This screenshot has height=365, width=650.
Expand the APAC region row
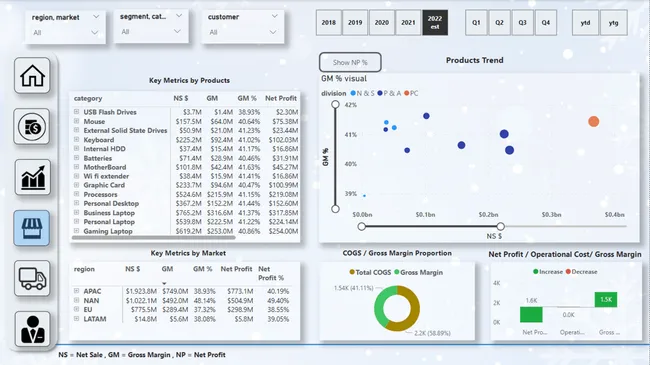76,291
